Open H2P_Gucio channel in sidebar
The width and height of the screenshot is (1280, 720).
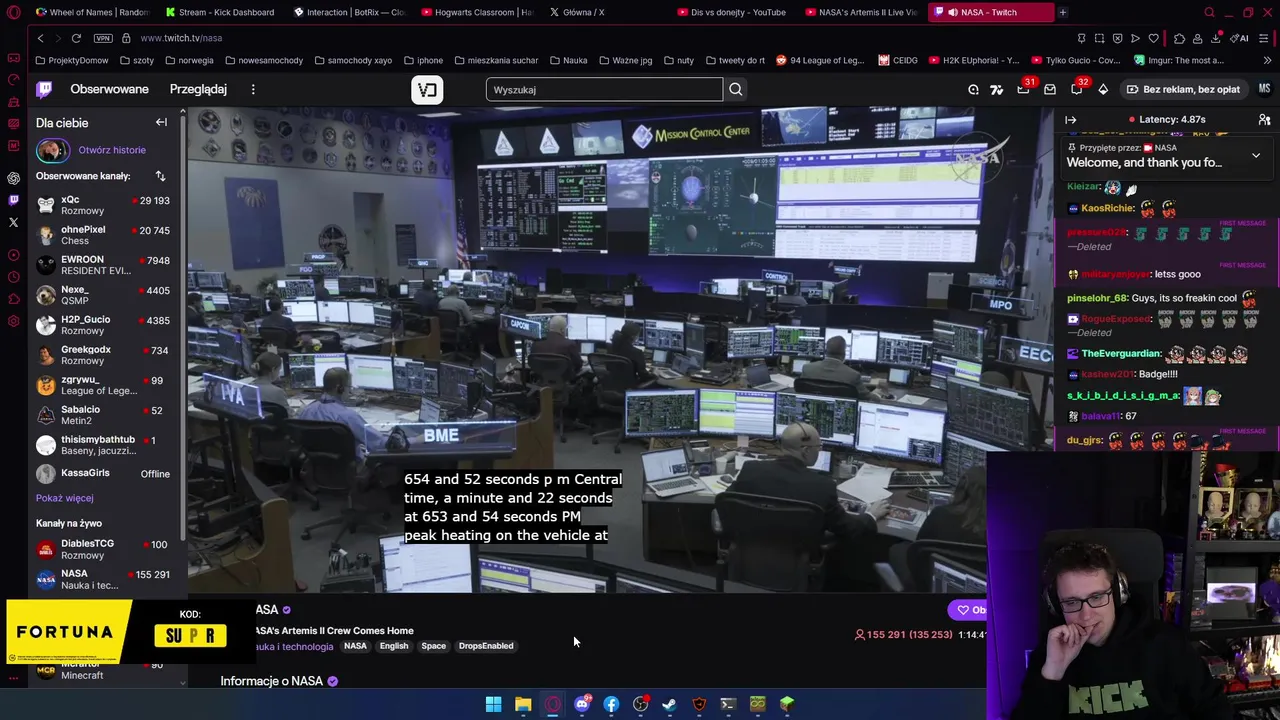(104, 325)
